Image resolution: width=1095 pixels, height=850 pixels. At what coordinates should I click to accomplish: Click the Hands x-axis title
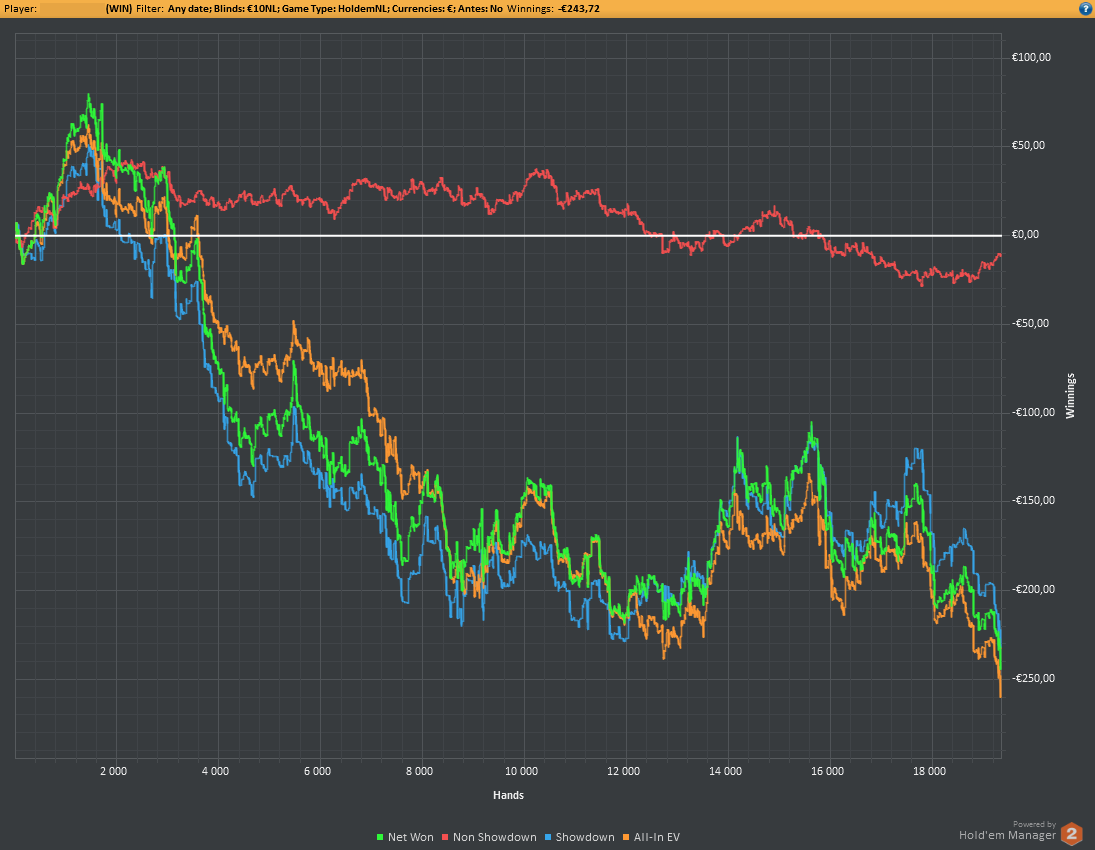pos(508,795)
